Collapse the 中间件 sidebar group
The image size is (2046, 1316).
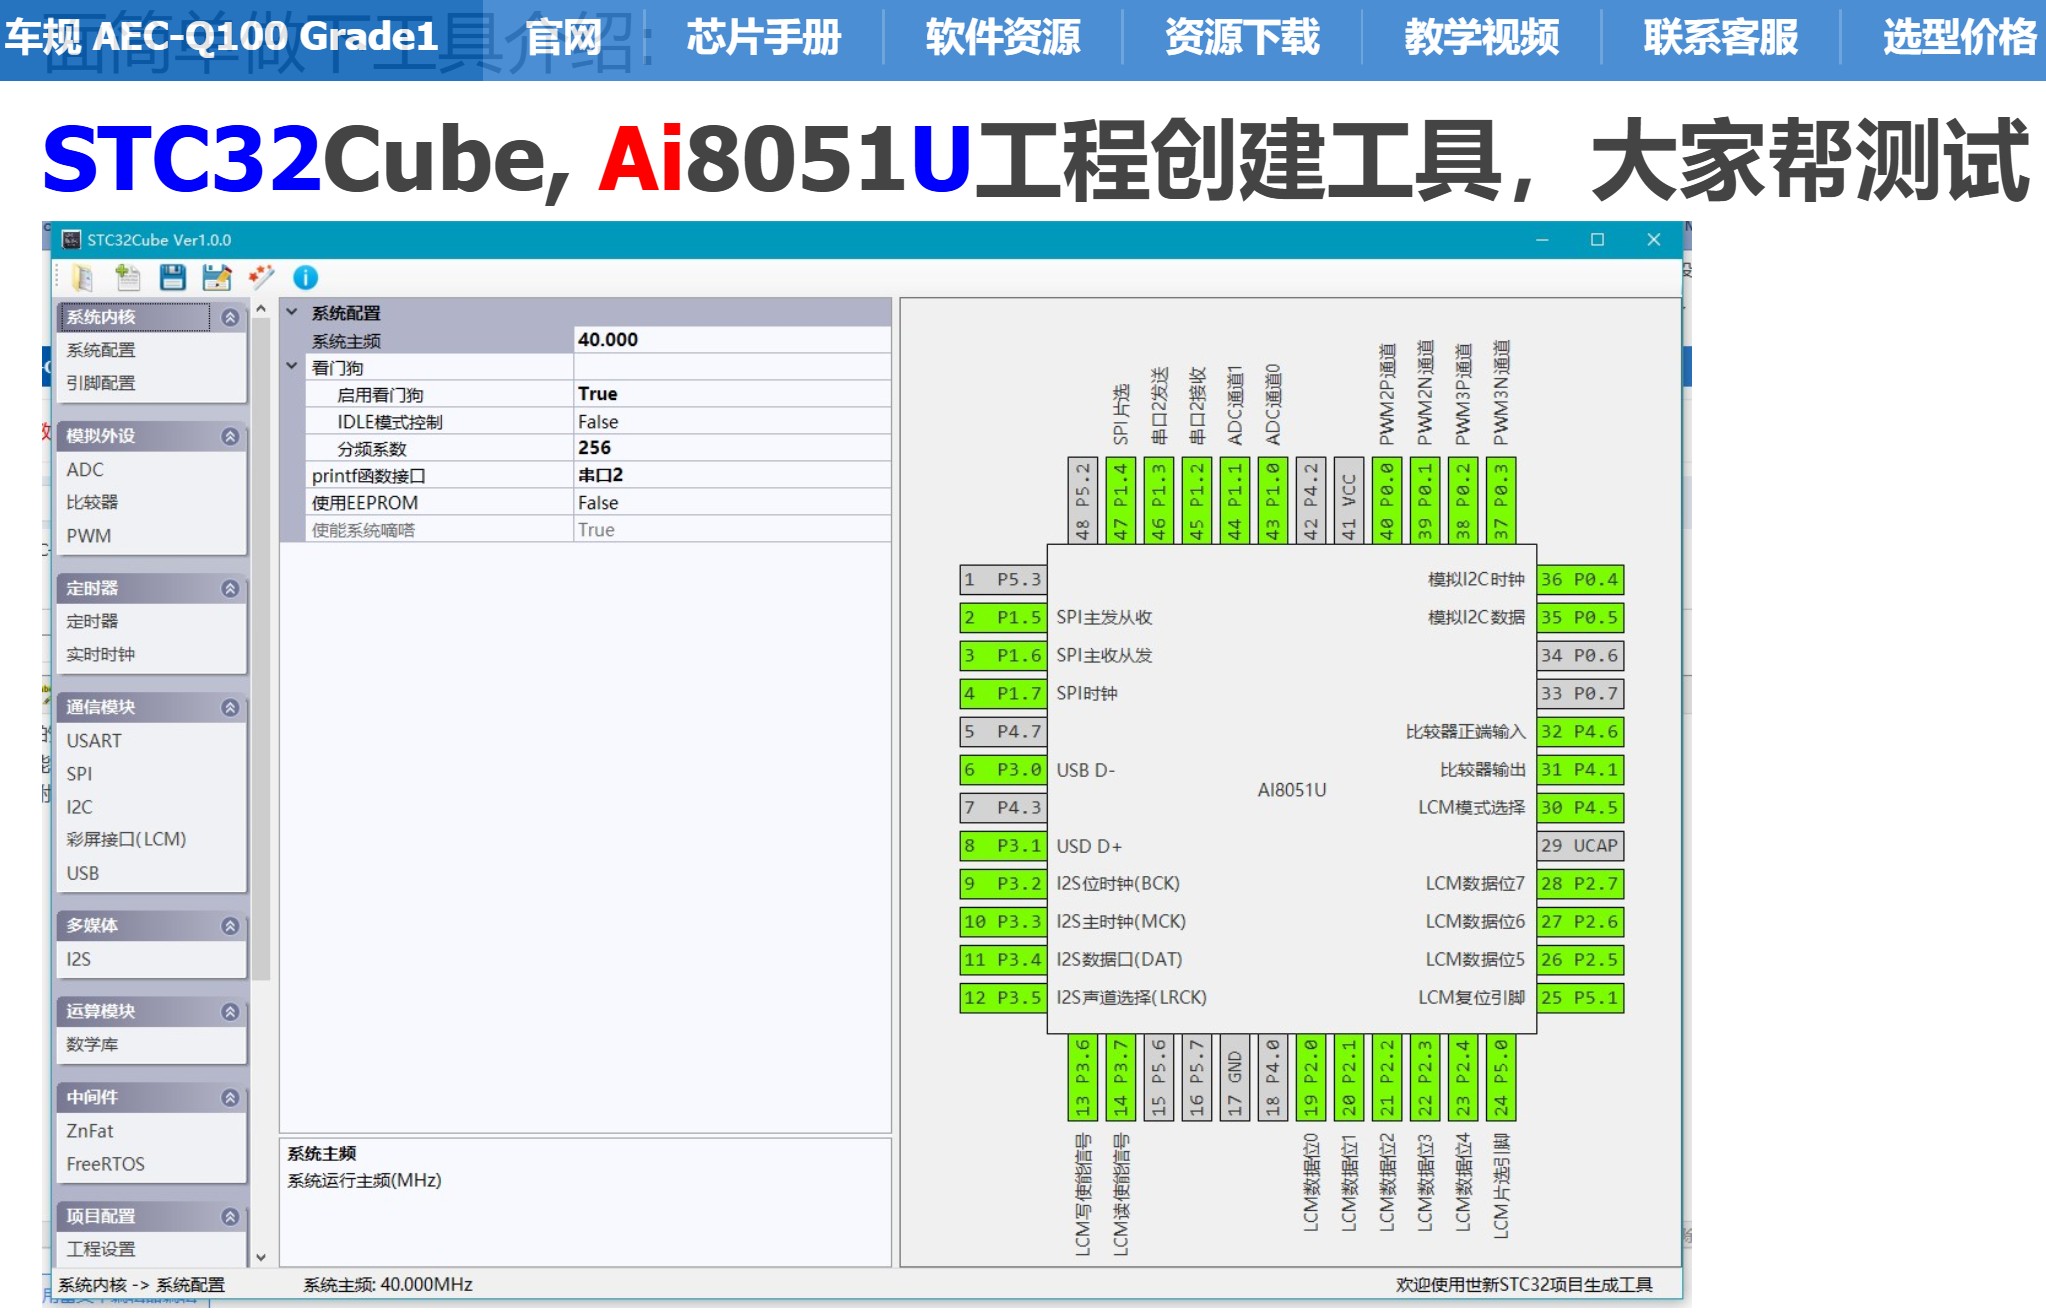coord(230,1097)
